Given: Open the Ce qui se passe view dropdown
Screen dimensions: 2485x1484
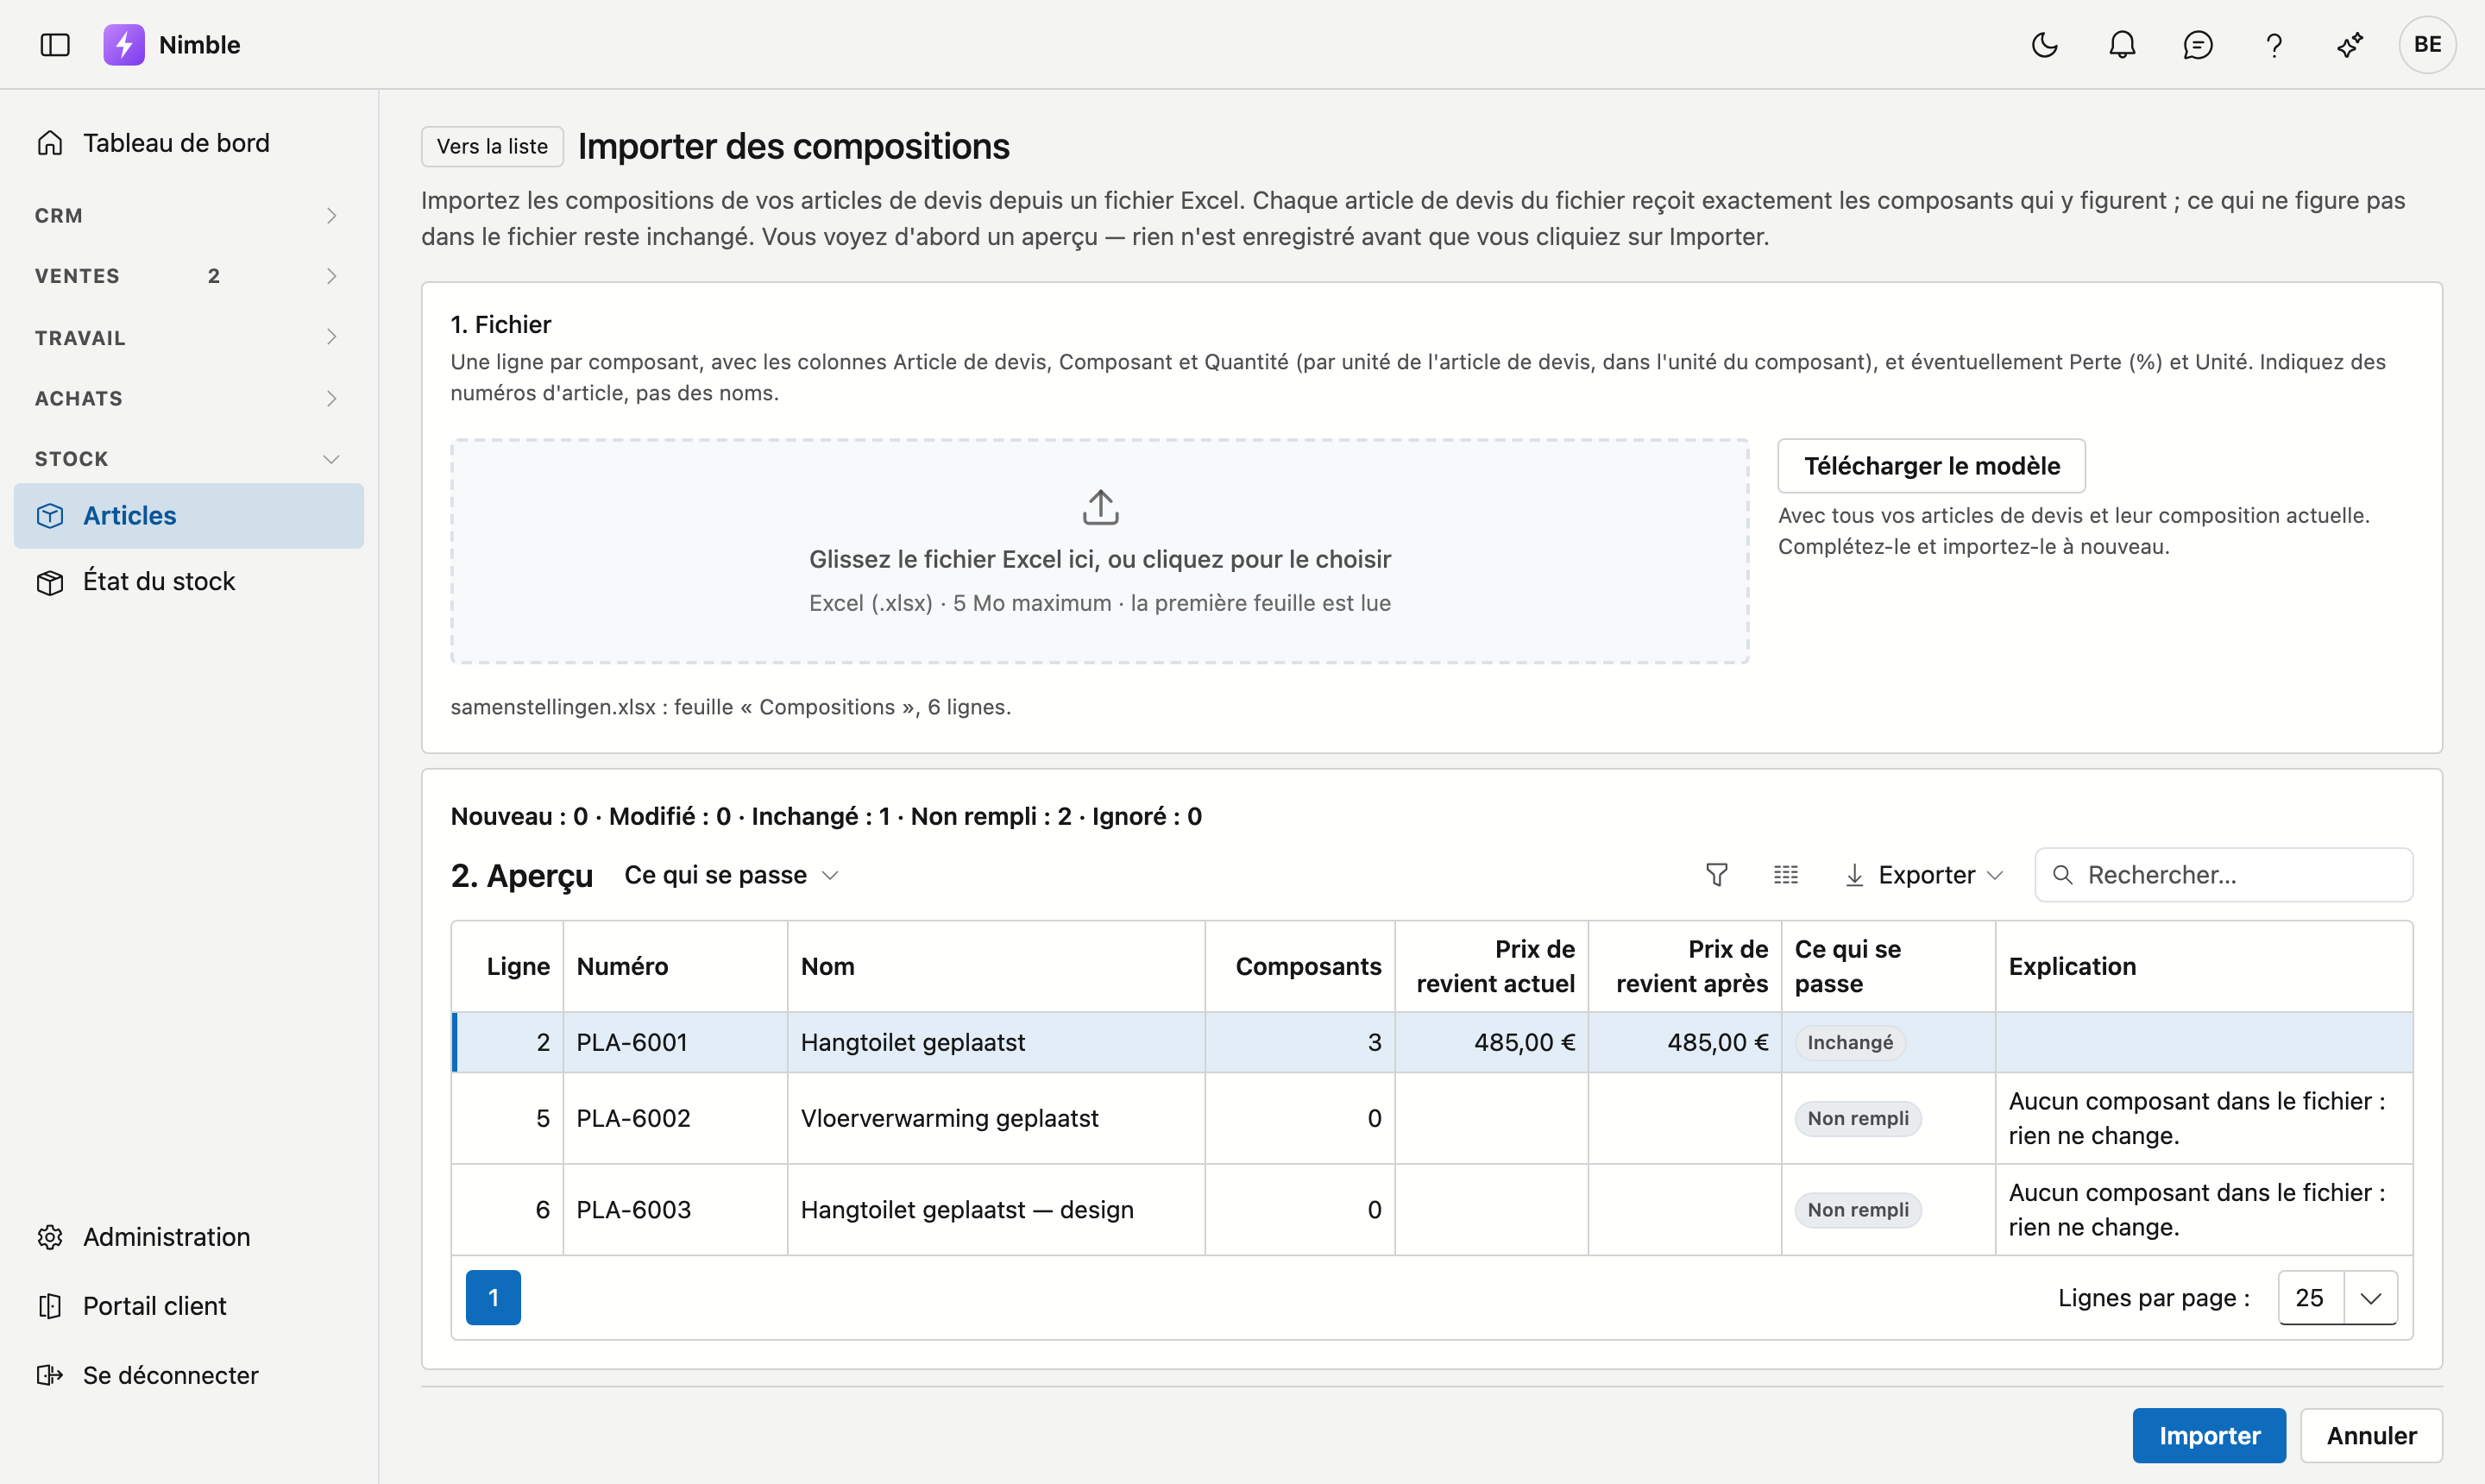Looking at the screenshot, I should pyautogui.click(x=732, y=875).
